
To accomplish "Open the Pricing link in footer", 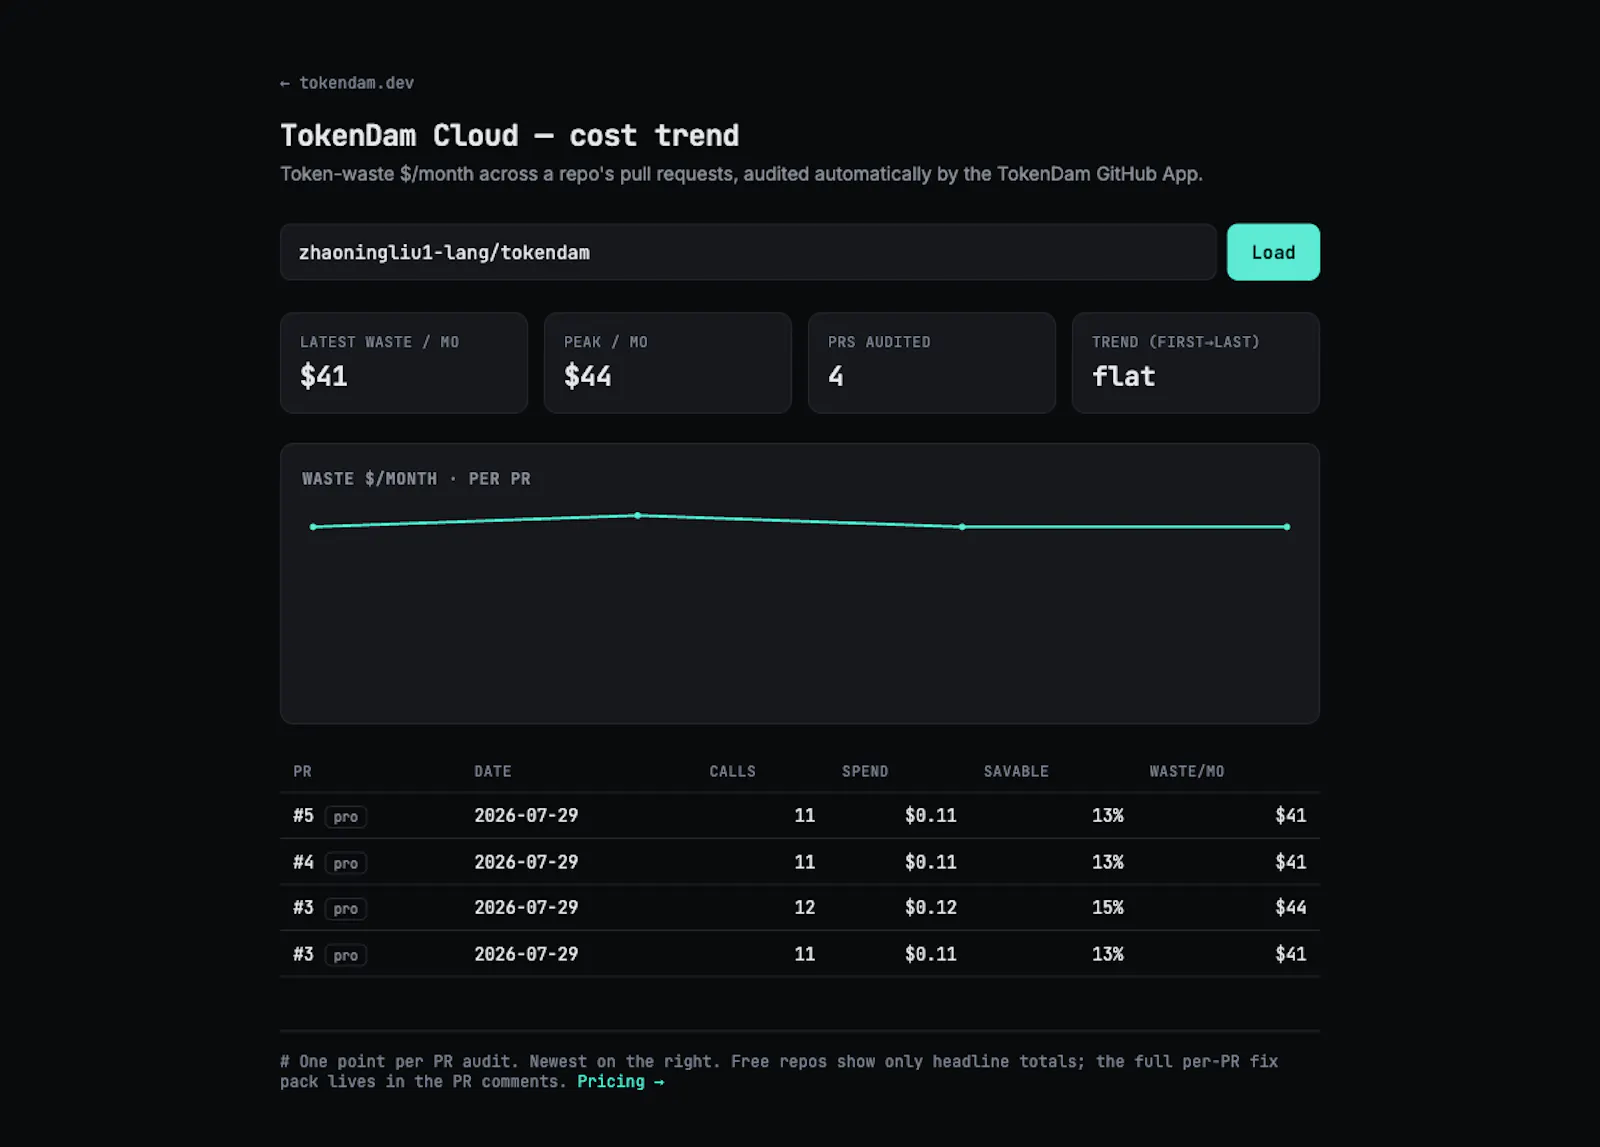I will (620, 1082).
